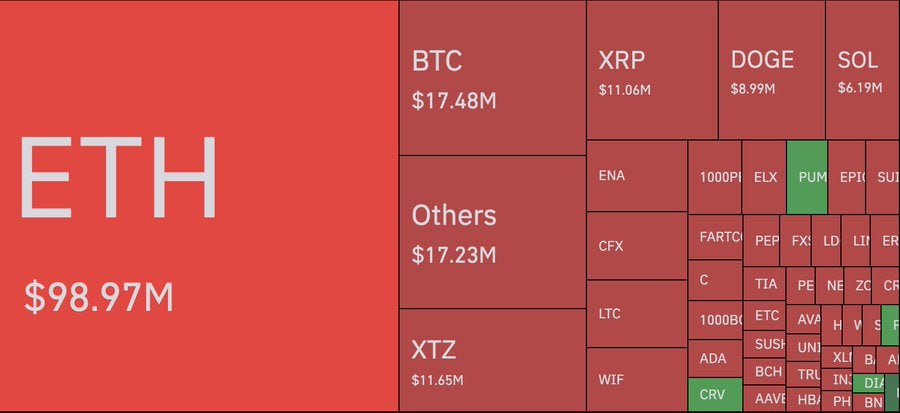The width and height of the screenshot is (900, 413).
Task: Click the ENA tile
Action: tap(637, 176)
